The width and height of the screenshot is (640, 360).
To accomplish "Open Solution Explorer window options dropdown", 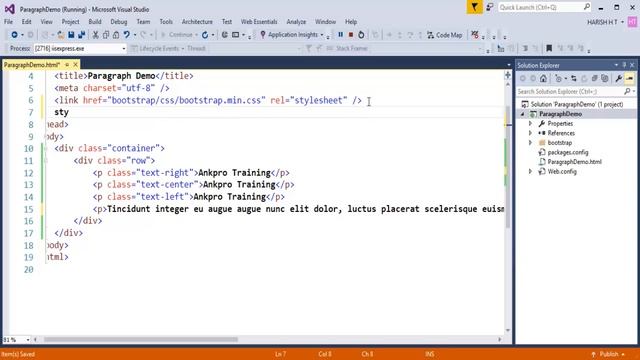I will click(616, 65).
